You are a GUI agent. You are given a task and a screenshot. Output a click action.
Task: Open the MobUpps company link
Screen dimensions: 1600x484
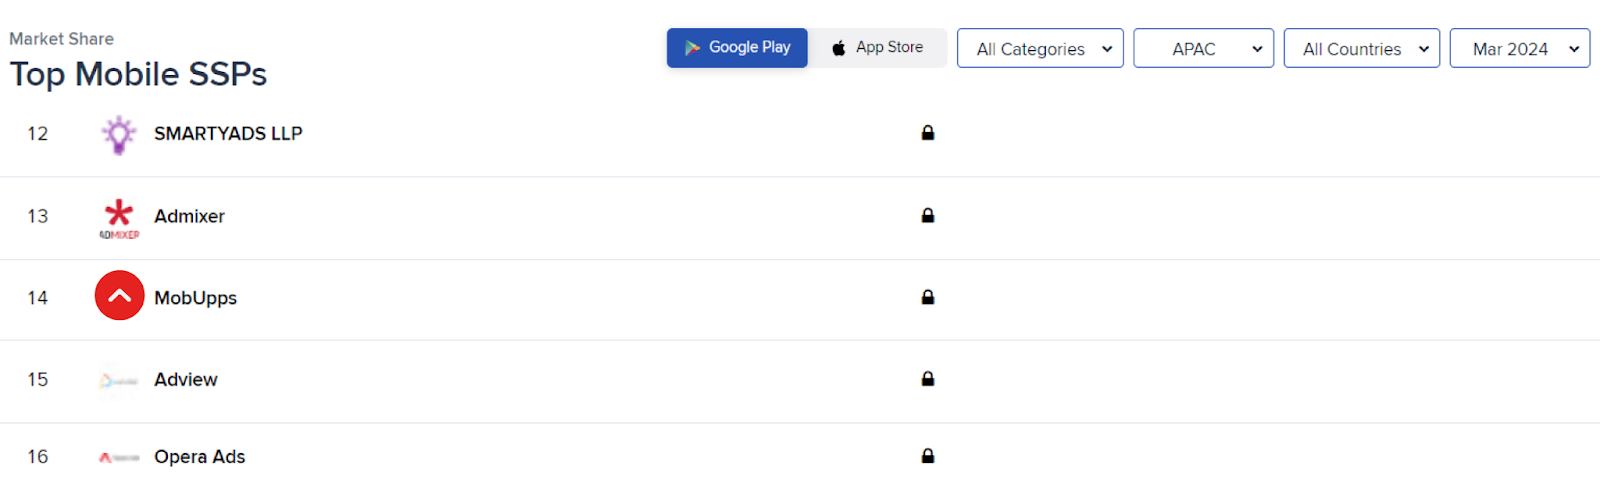tap(195, 298)
